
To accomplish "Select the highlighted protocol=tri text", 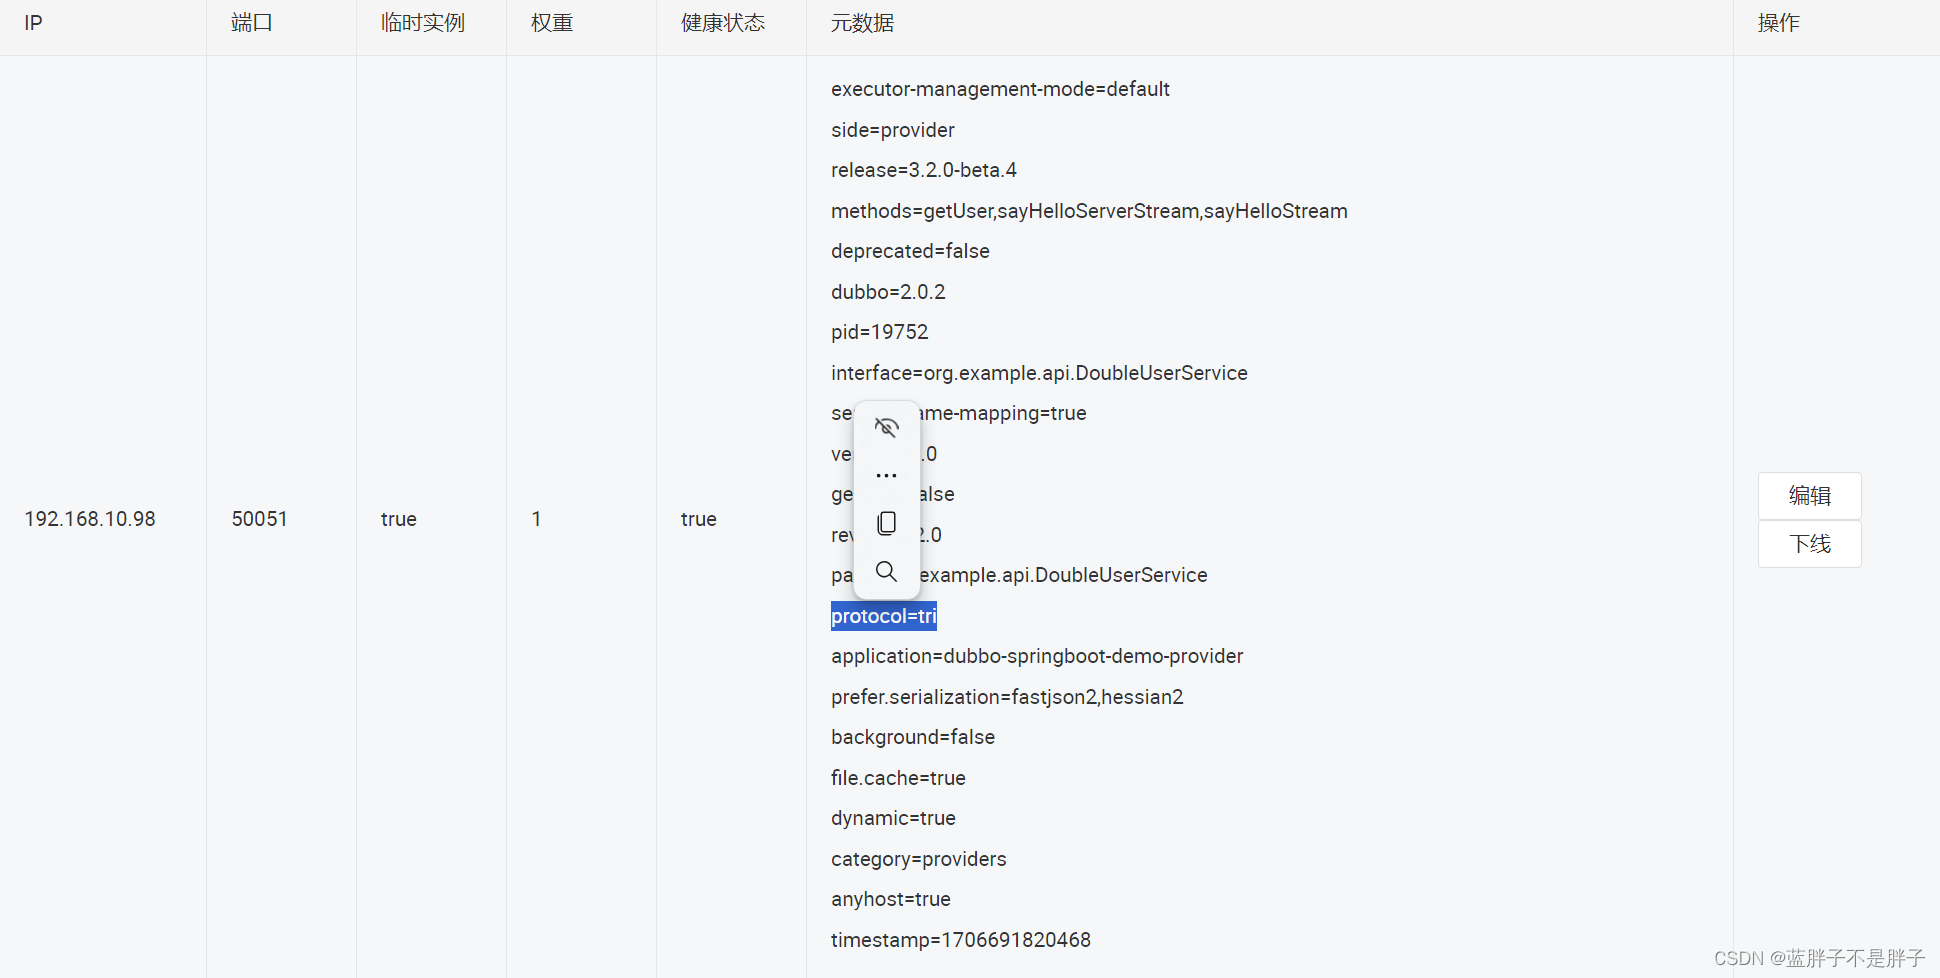I will pos(884,616).
